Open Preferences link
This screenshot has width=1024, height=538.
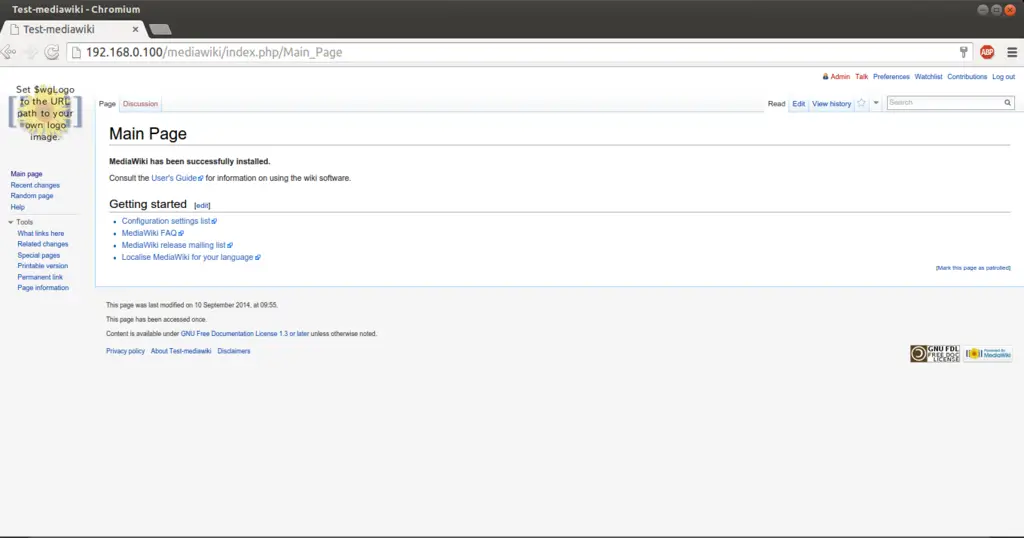(x=891, y=77)
